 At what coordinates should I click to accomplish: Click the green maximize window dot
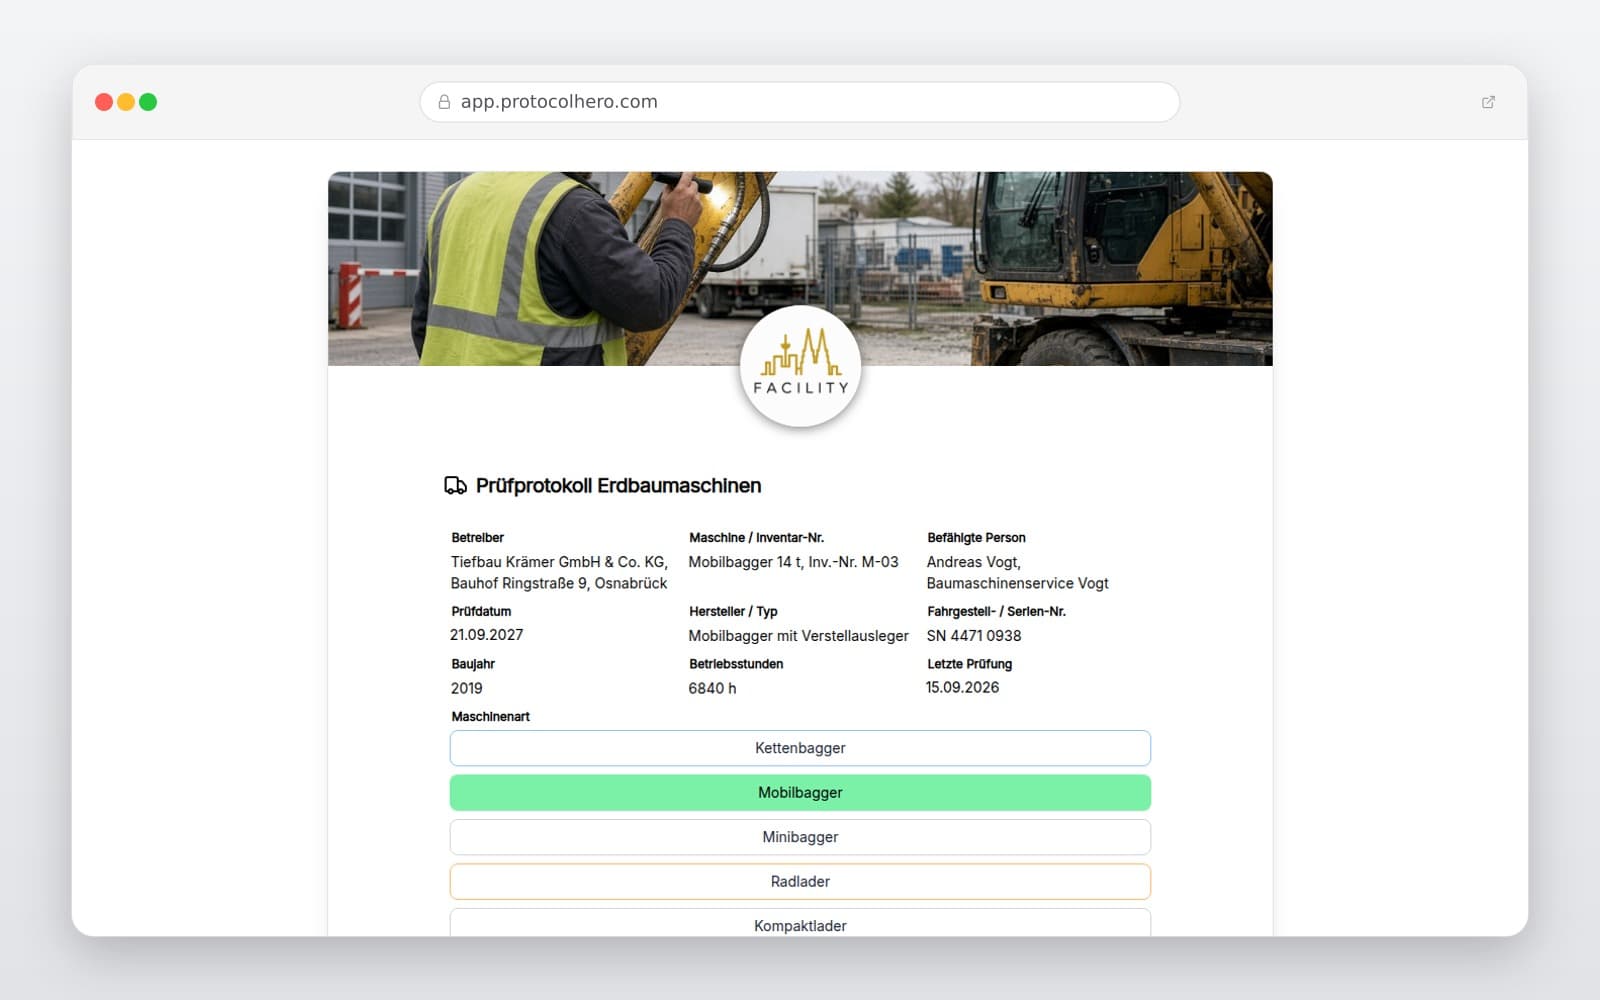click(148, 102)
